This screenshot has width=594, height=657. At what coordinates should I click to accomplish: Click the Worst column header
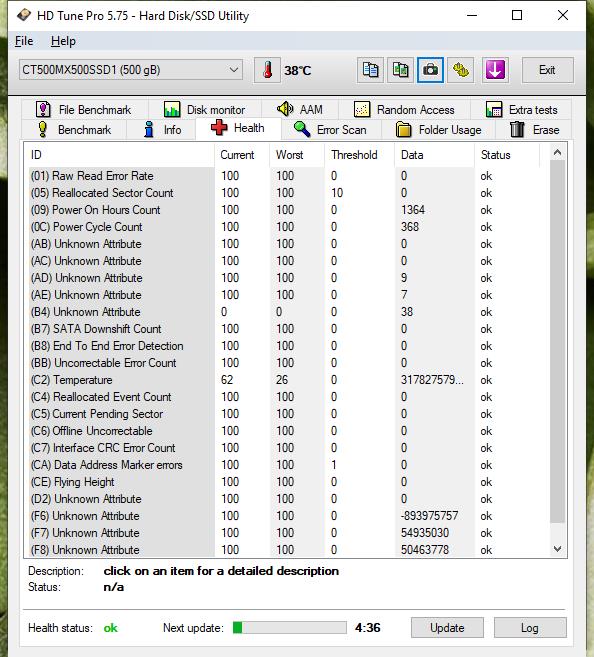coord(297,155)
